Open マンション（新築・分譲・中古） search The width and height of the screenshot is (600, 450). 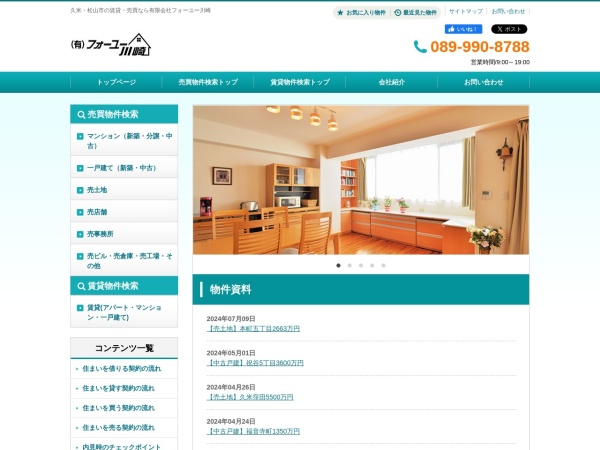coord(124,140)
